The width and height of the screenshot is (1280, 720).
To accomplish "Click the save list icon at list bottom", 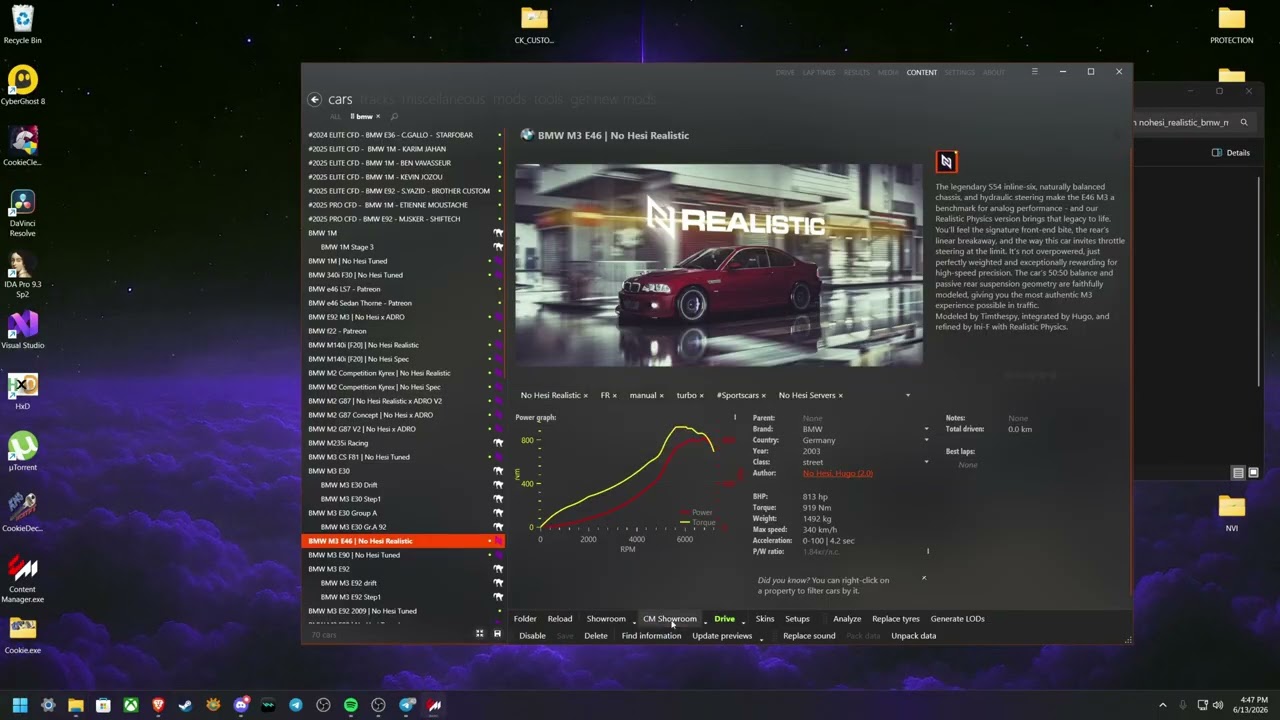I will [497, 634].
